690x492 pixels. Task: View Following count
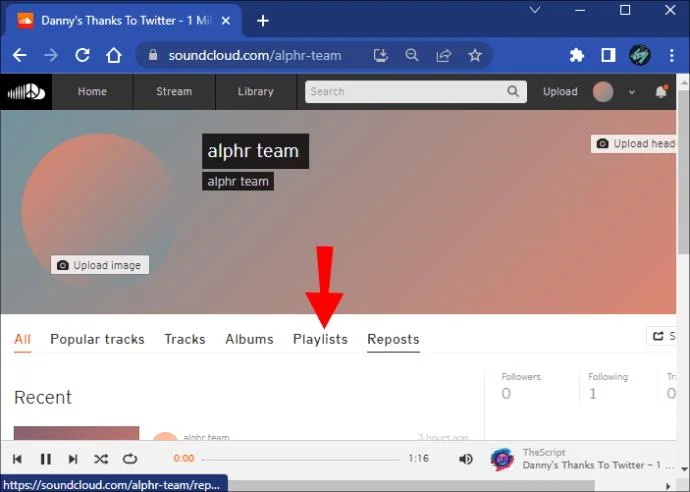(x=608, y=386)
